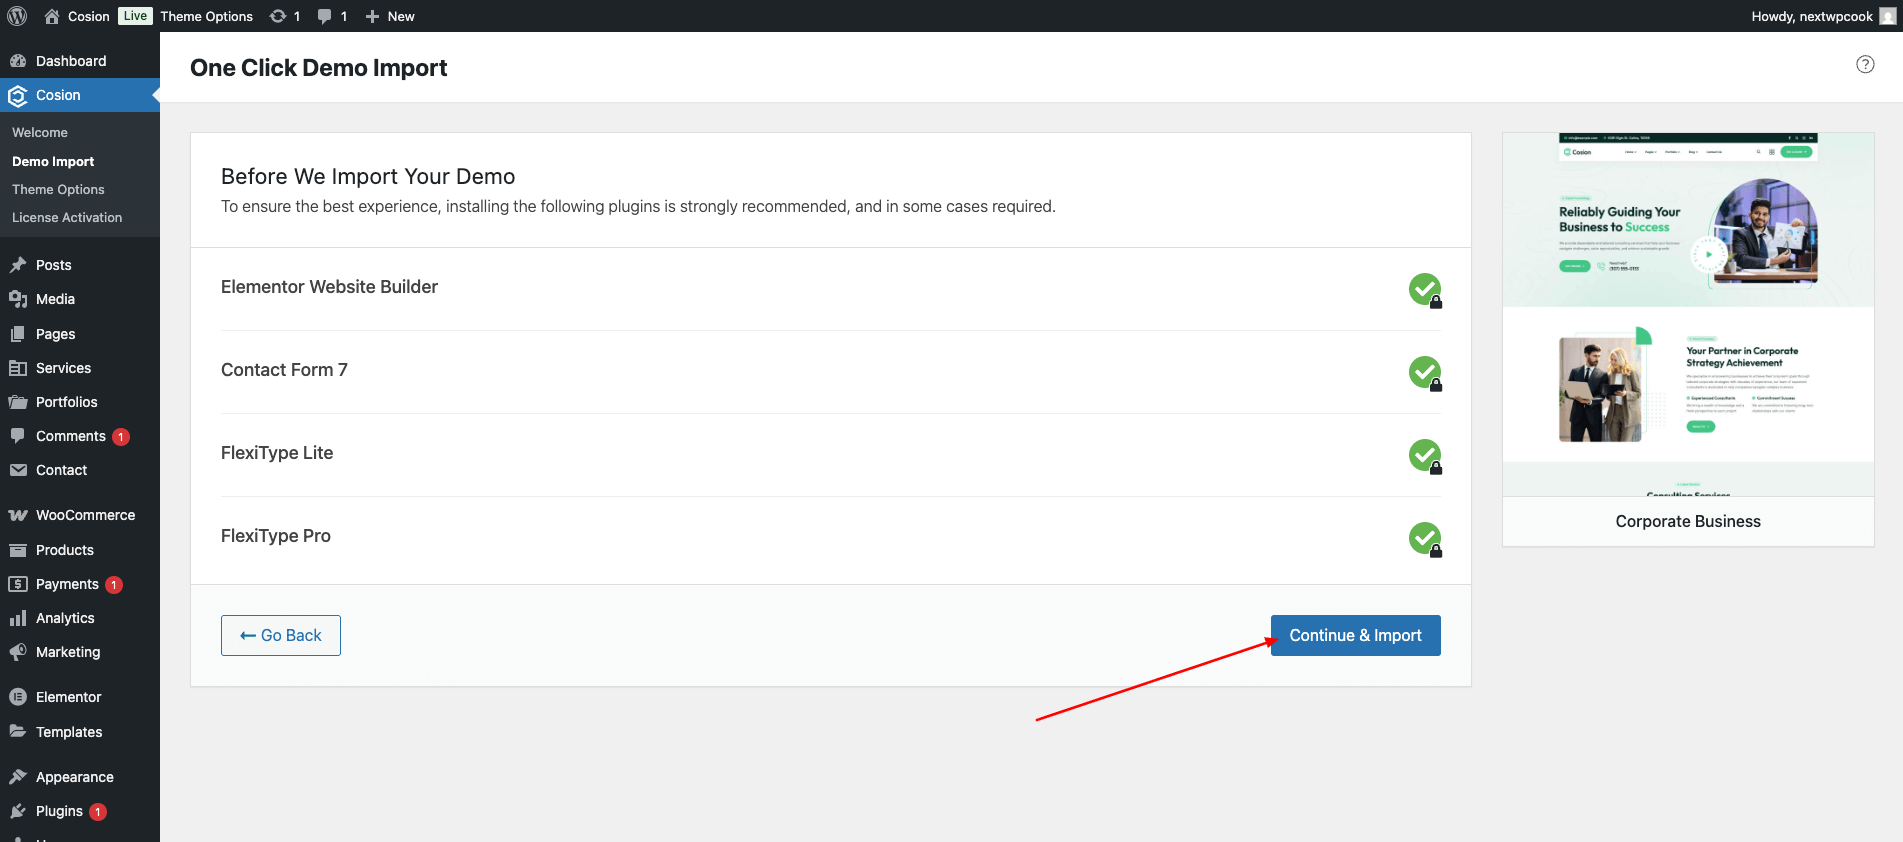Click the plus New icon
This screenshot has height=842, width=1903.
tap(372, 16)
